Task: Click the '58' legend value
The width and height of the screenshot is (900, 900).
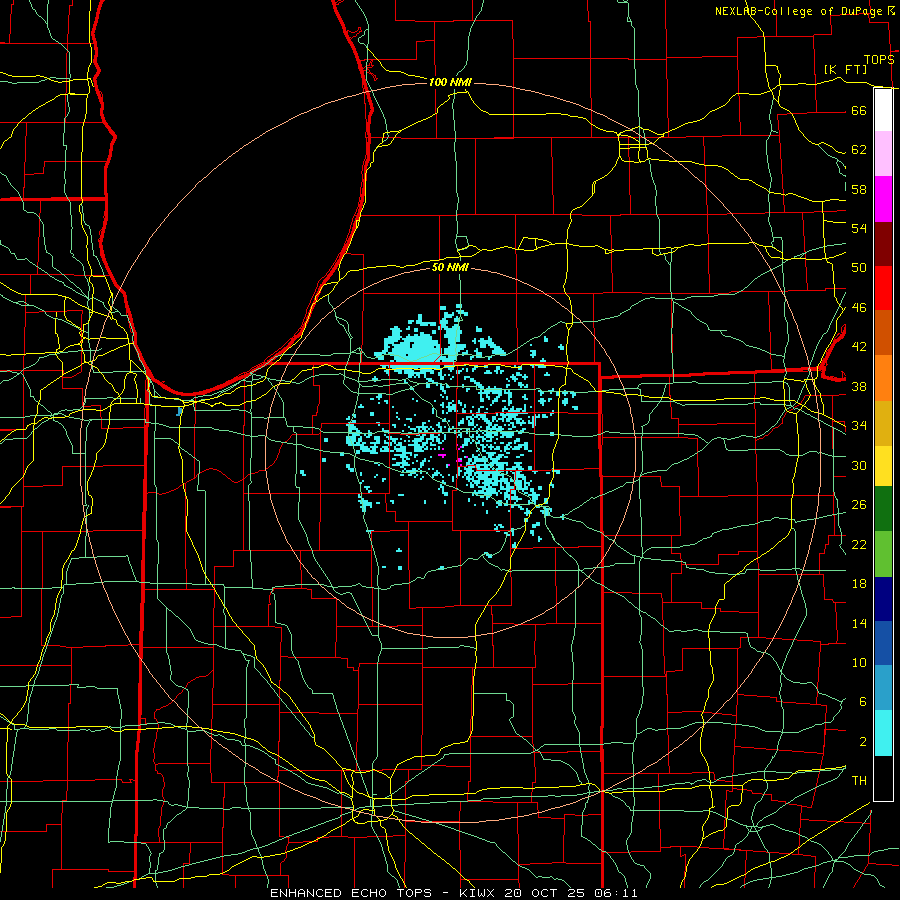Action: point(859,189)
